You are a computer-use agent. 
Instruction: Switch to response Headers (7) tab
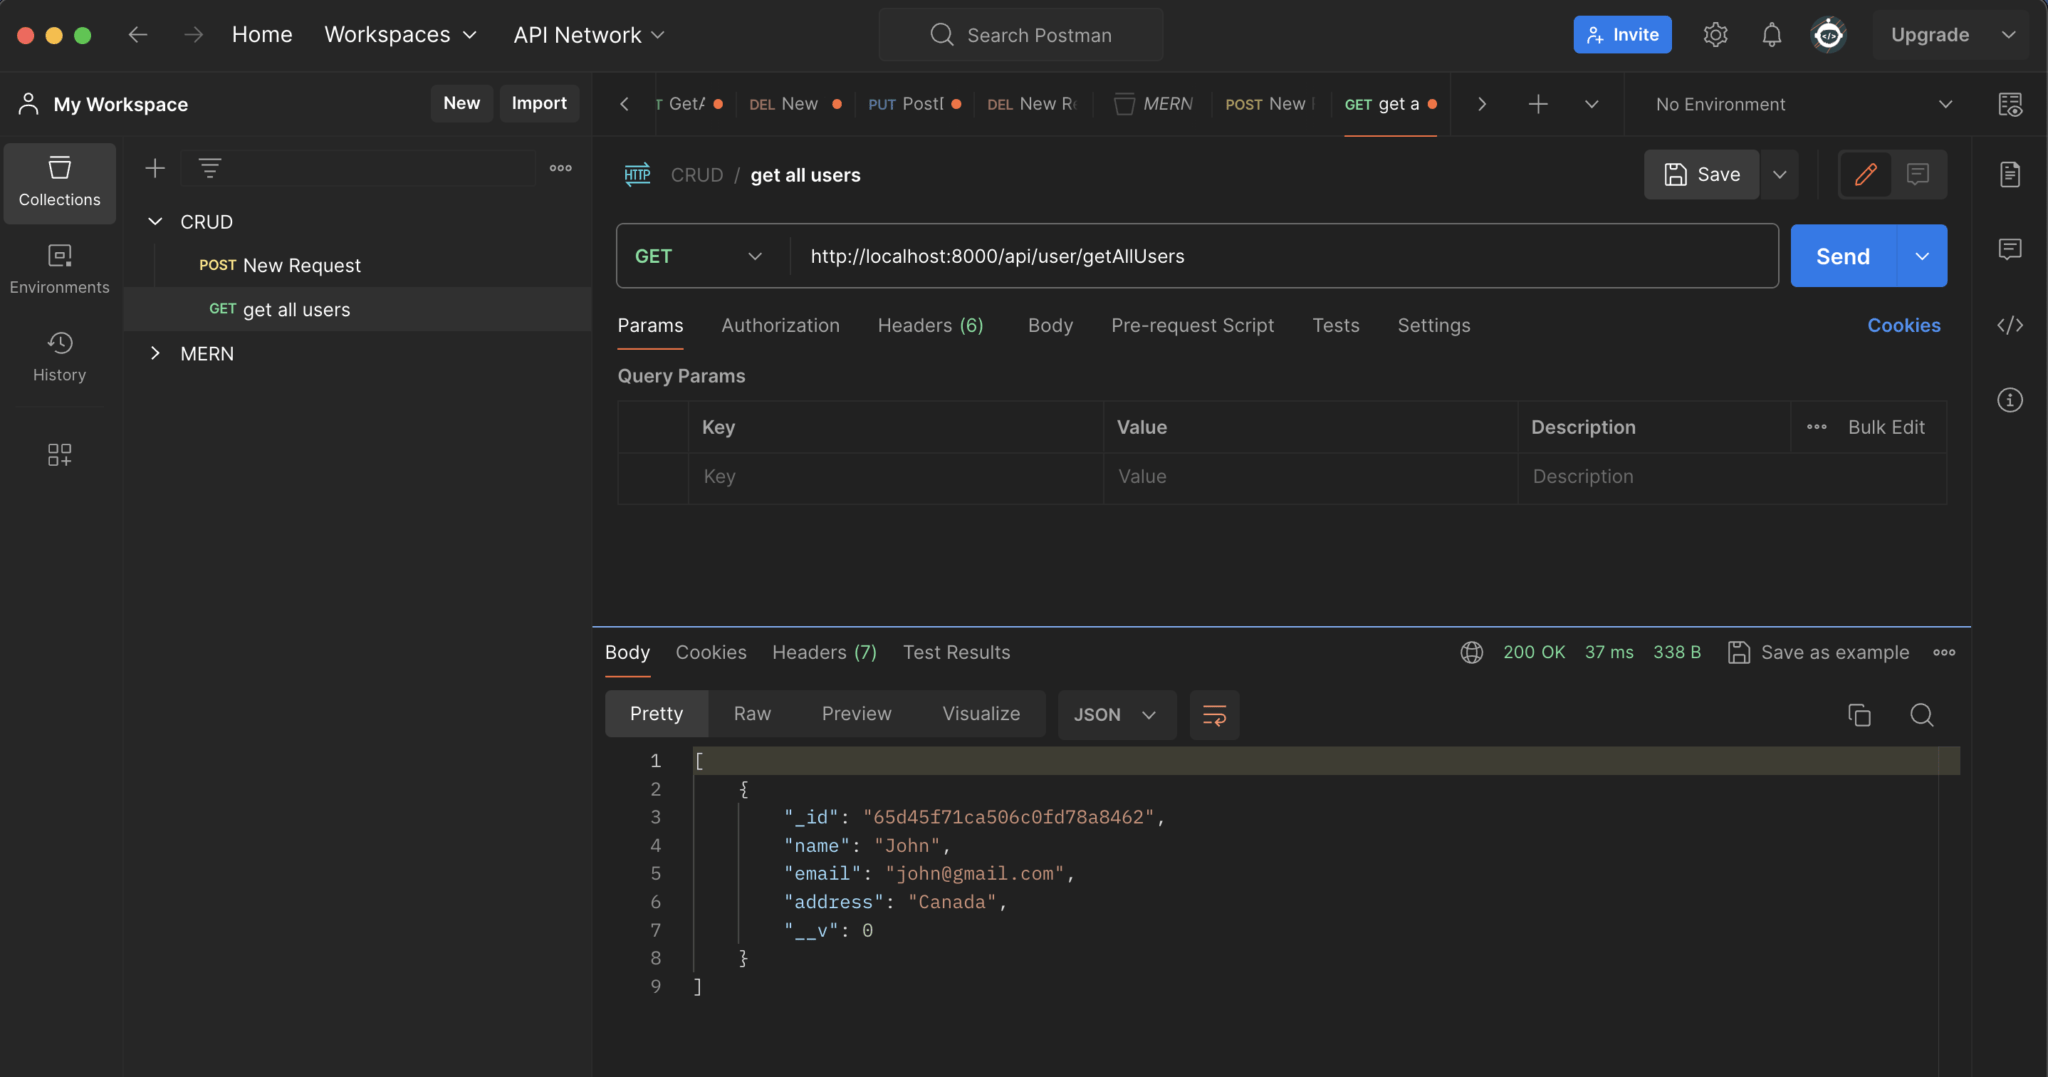[824, 652]
